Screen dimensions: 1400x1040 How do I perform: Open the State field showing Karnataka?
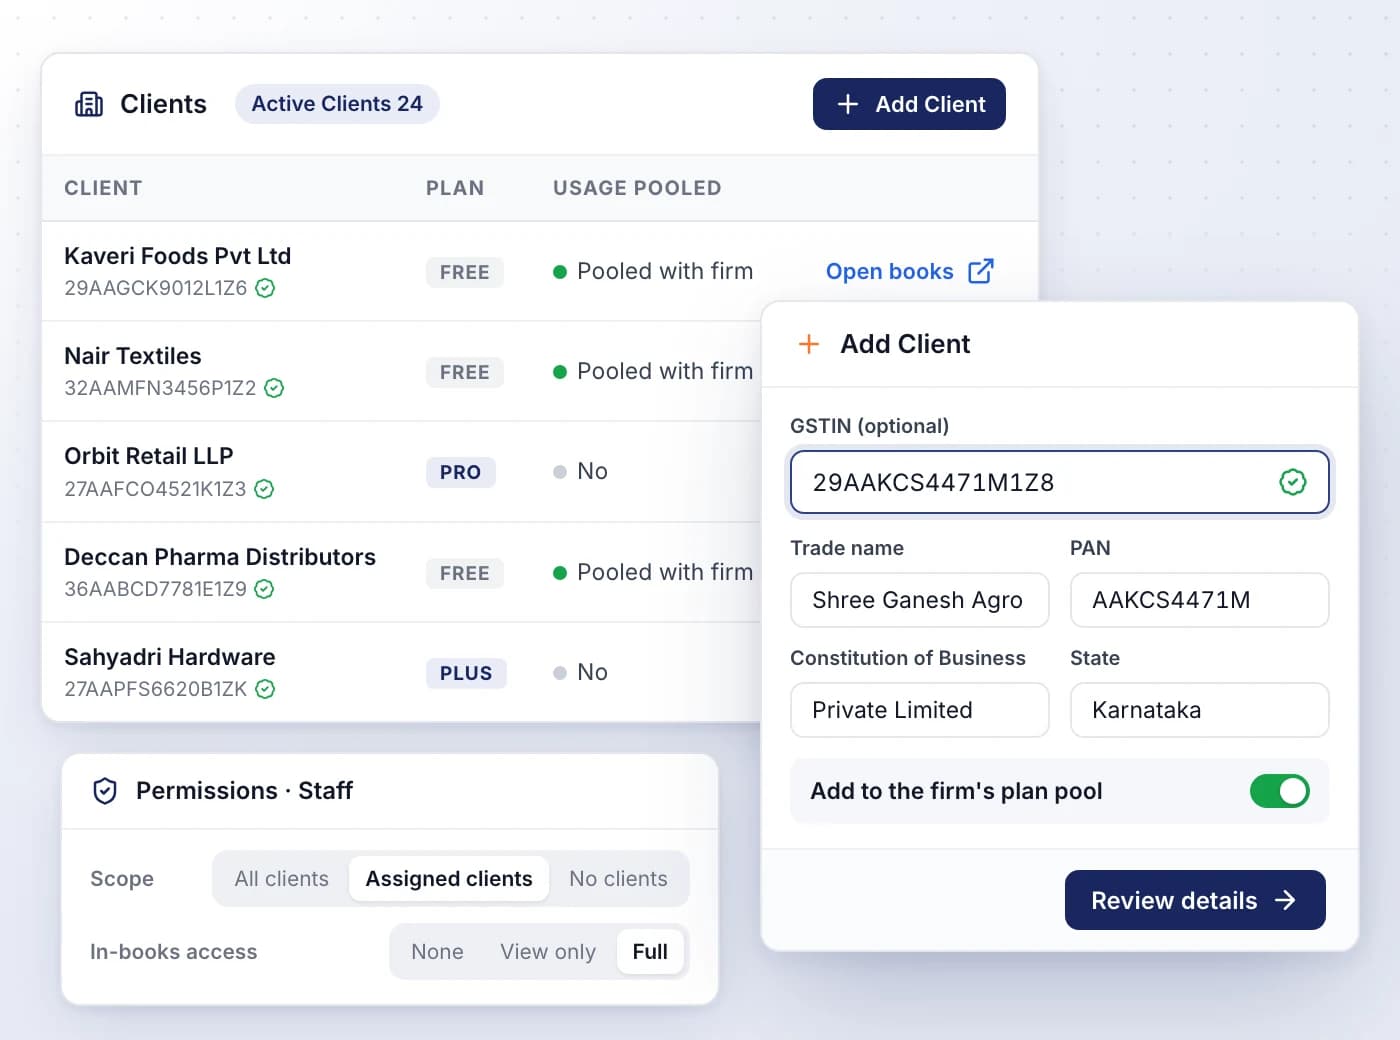coord(1199,710)
